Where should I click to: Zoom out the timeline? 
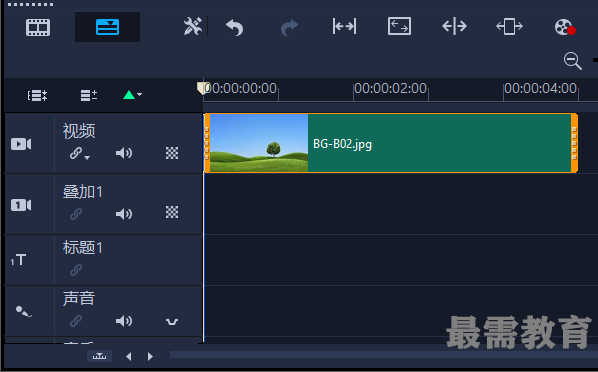[572, 61]
